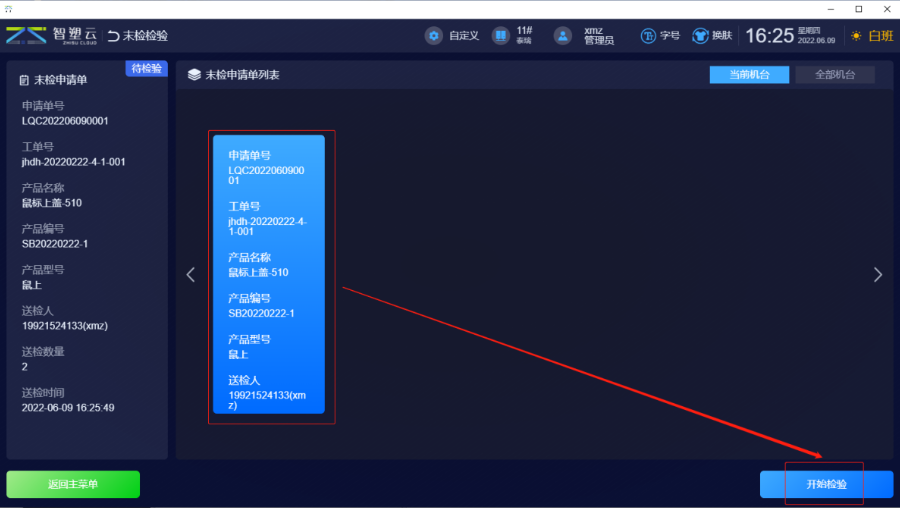Switch to the 全部机台 tab
Viewport: 900px width, 508px height.
coord(834,75)
